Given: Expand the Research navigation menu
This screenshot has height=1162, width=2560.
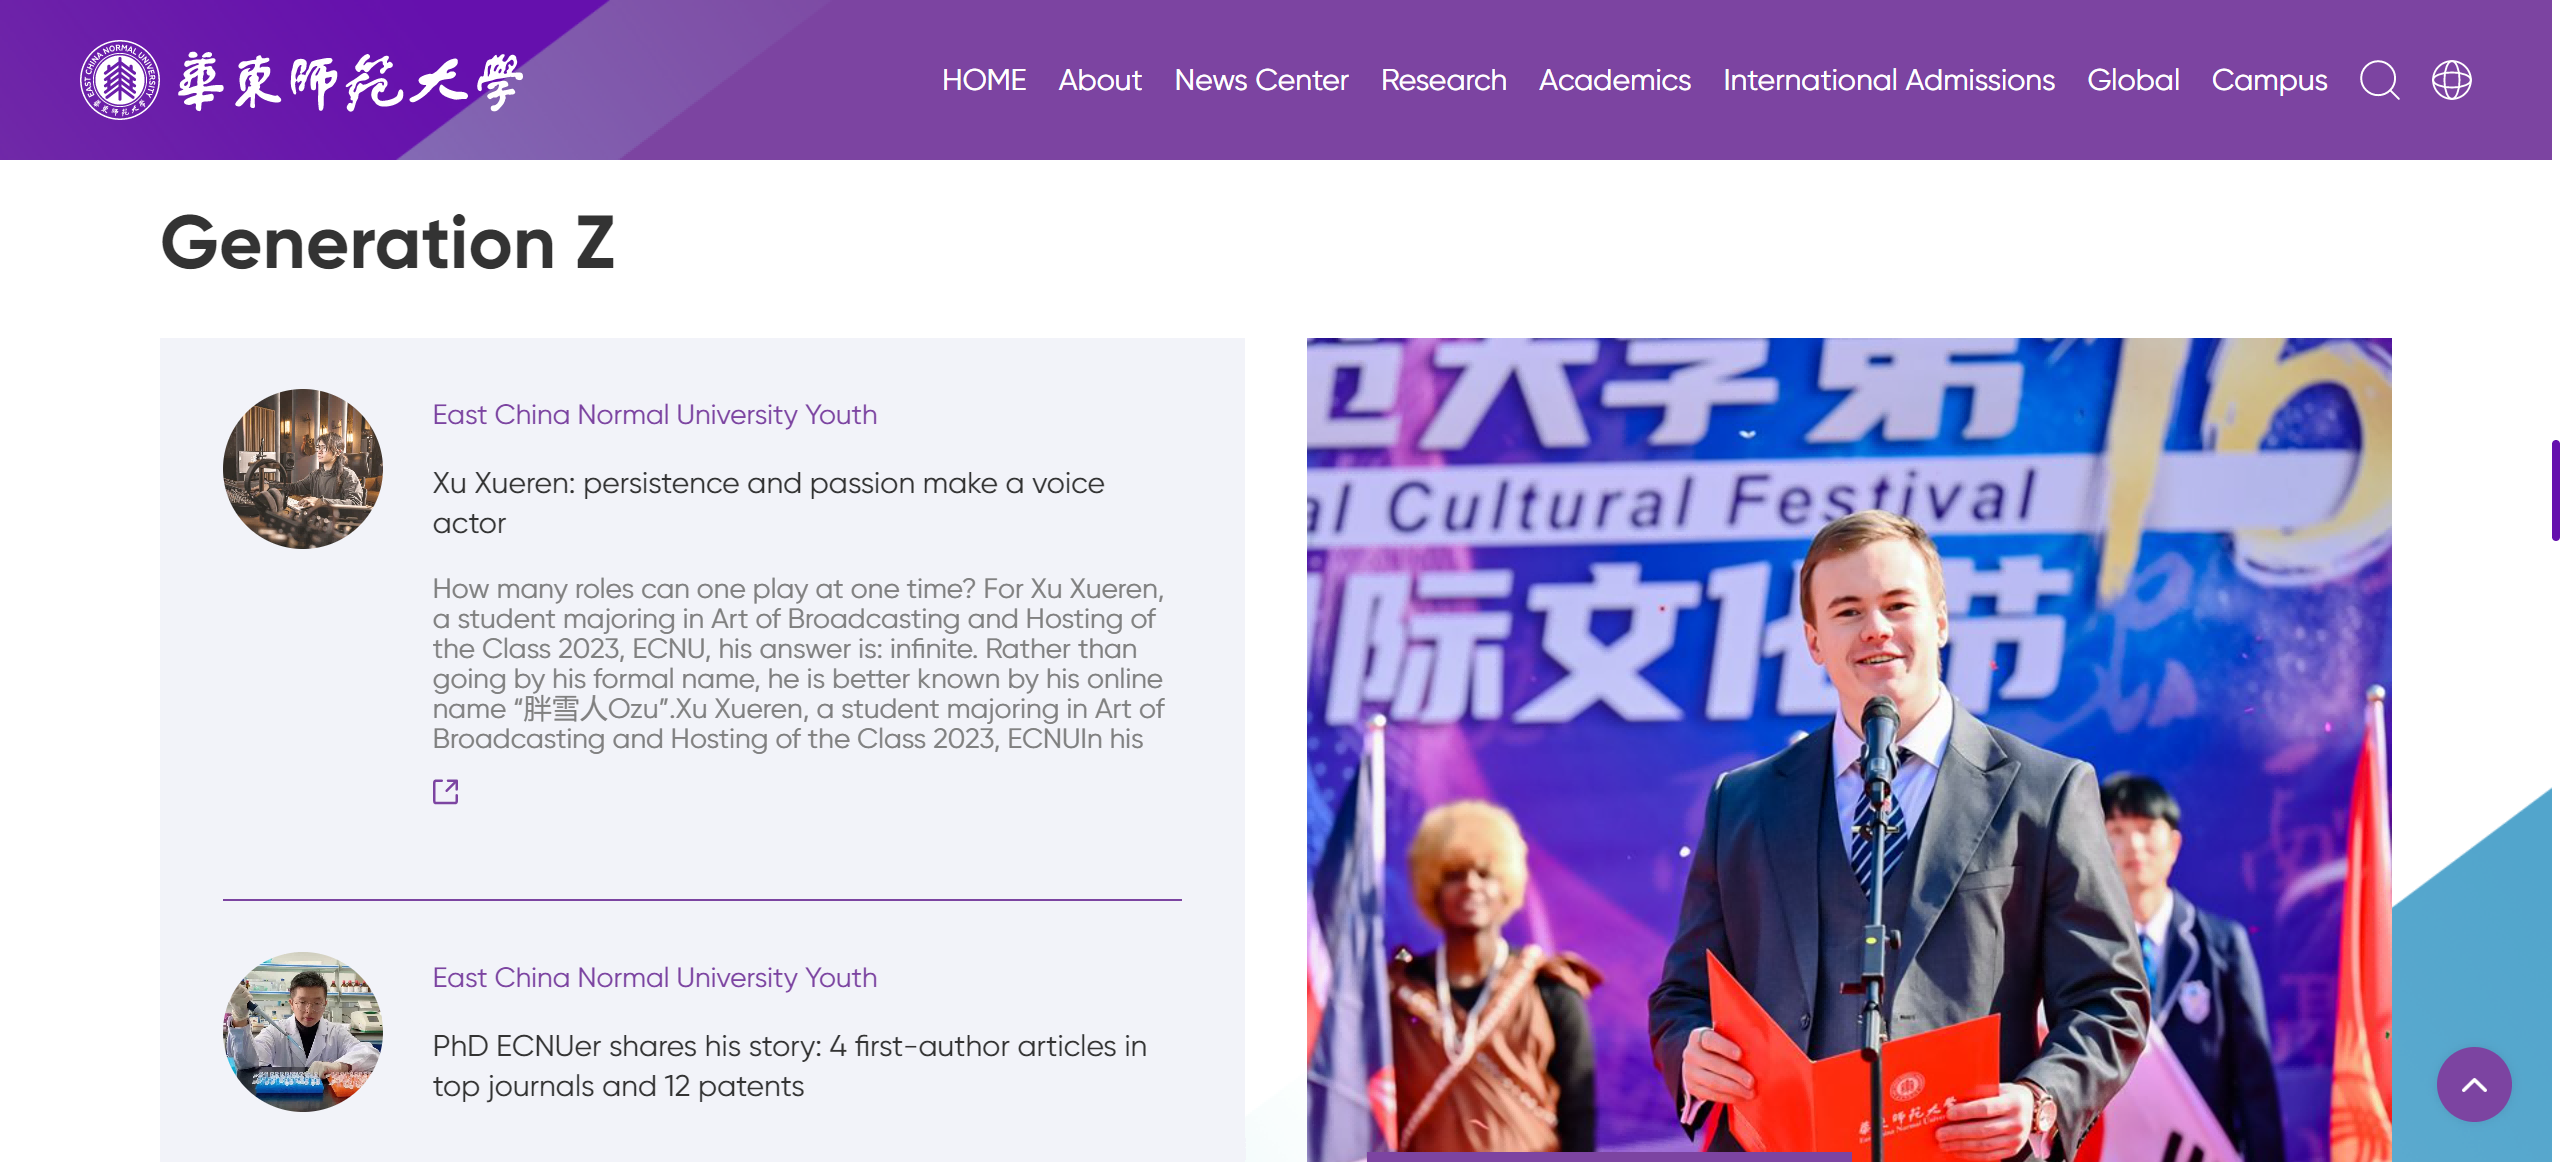Looking at the screenshot, I should point(1442,80).
